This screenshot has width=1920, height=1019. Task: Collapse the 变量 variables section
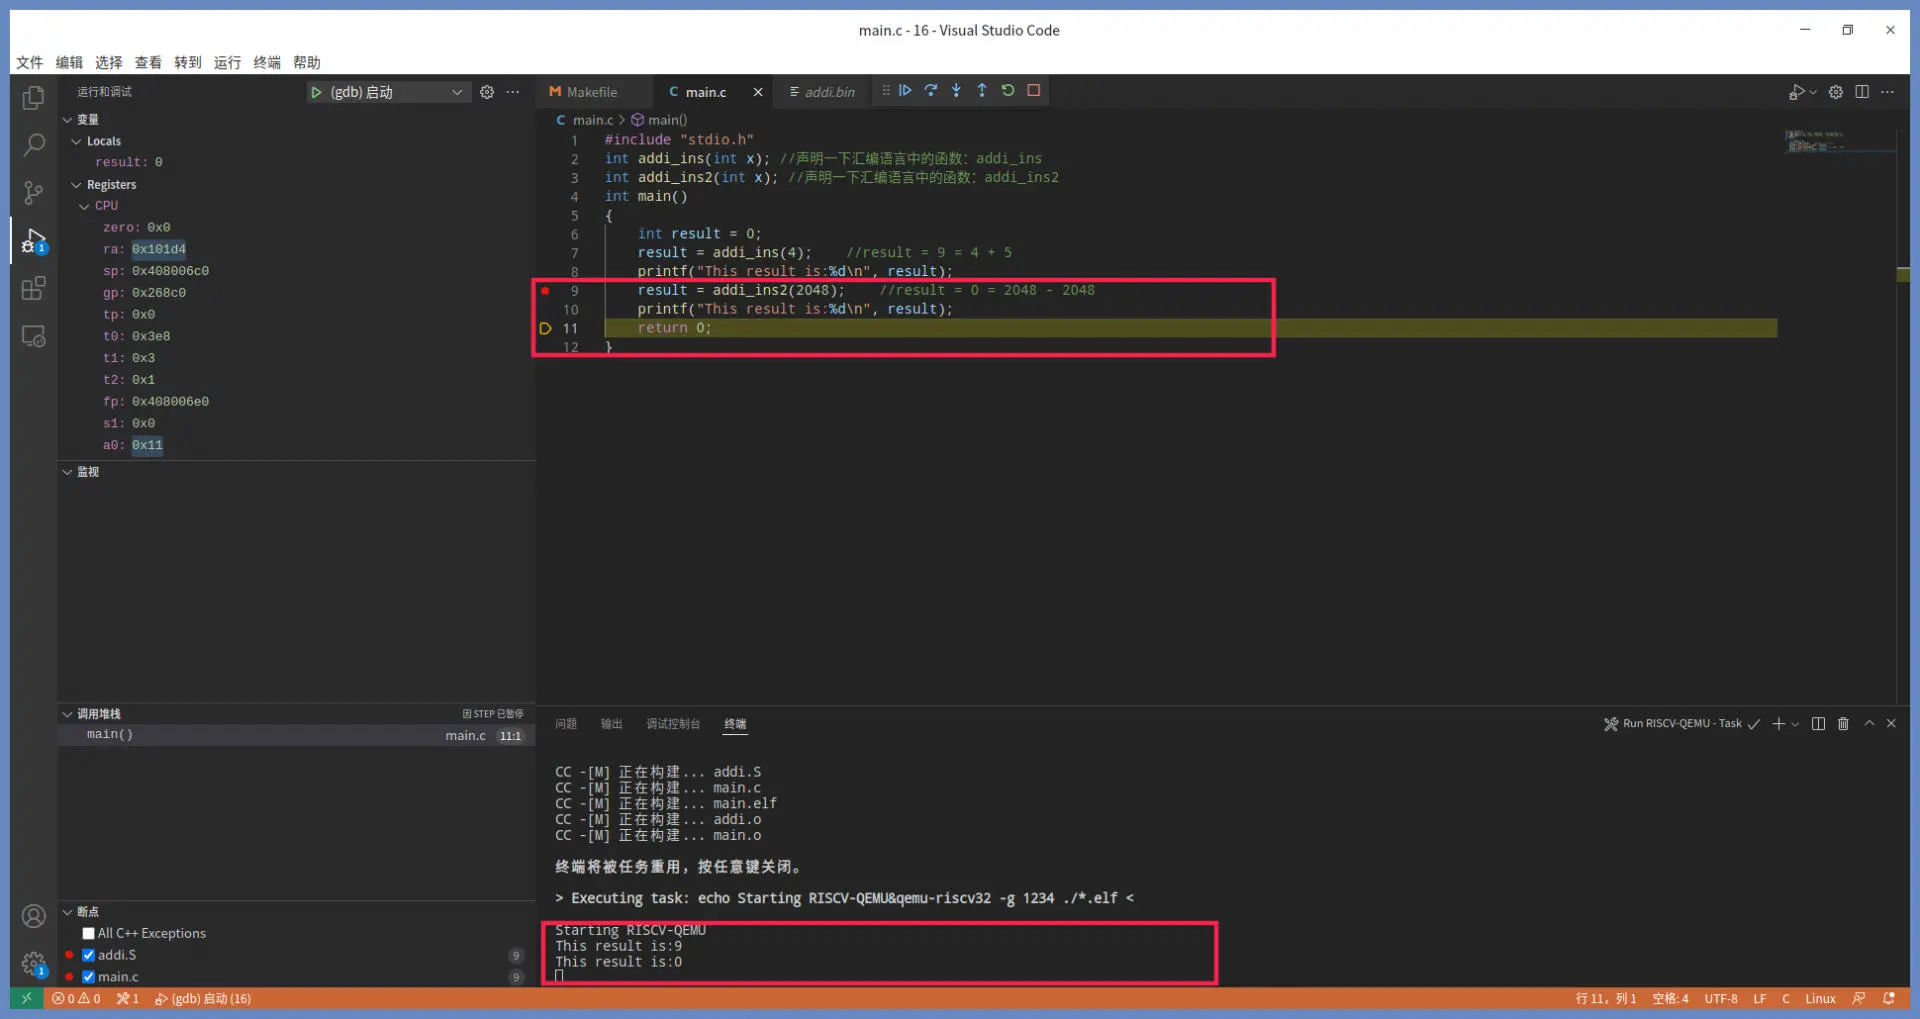[67, 119]
